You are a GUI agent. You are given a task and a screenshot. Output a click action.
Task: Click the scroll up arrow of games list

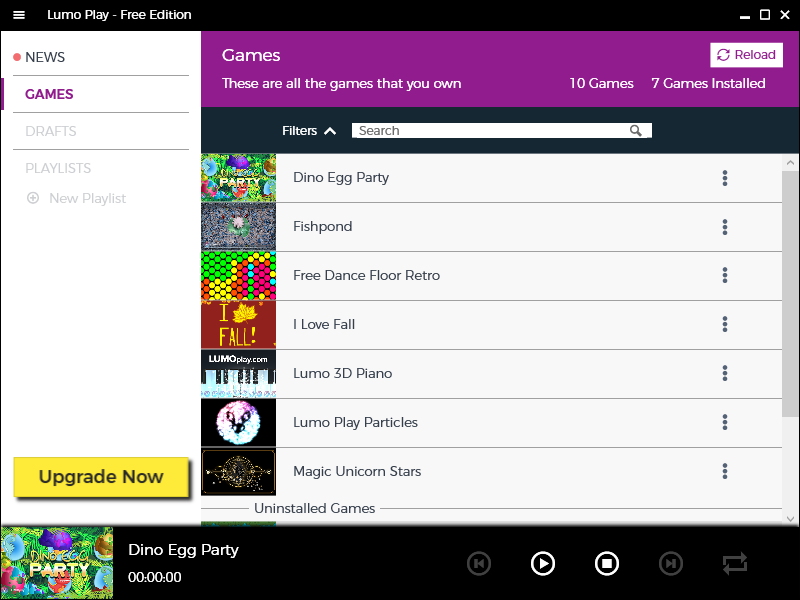[x=790, y=163]
